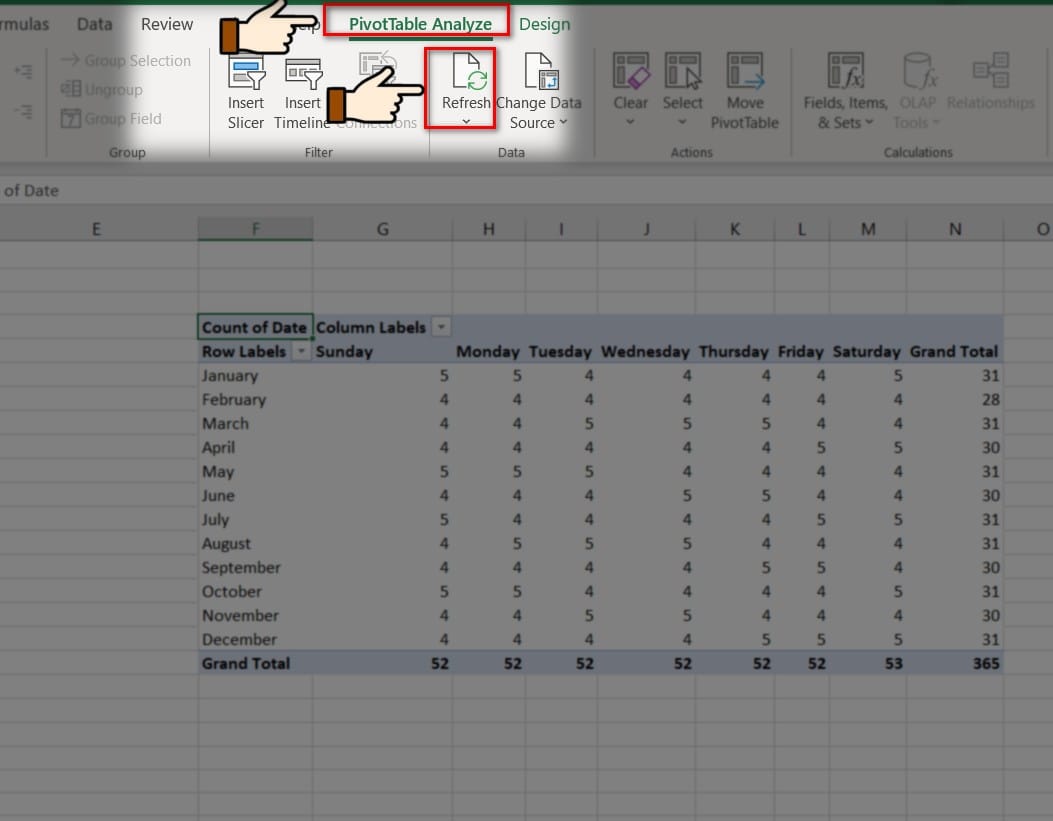1053x821 pixels.
Task: Click the Group Selection command
Action: pos(126,60)
